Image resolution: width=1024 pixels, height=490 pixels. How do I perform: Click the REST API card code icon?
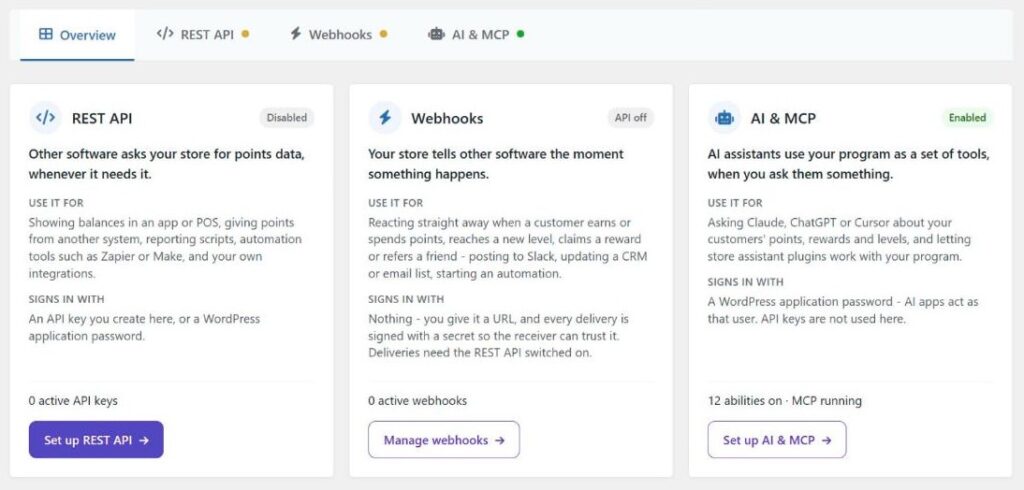pos(45,118)
